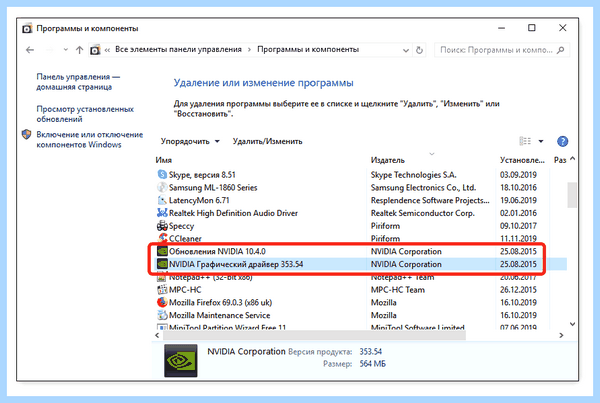Click the shield icon beside Windows components

coord(26,135)
